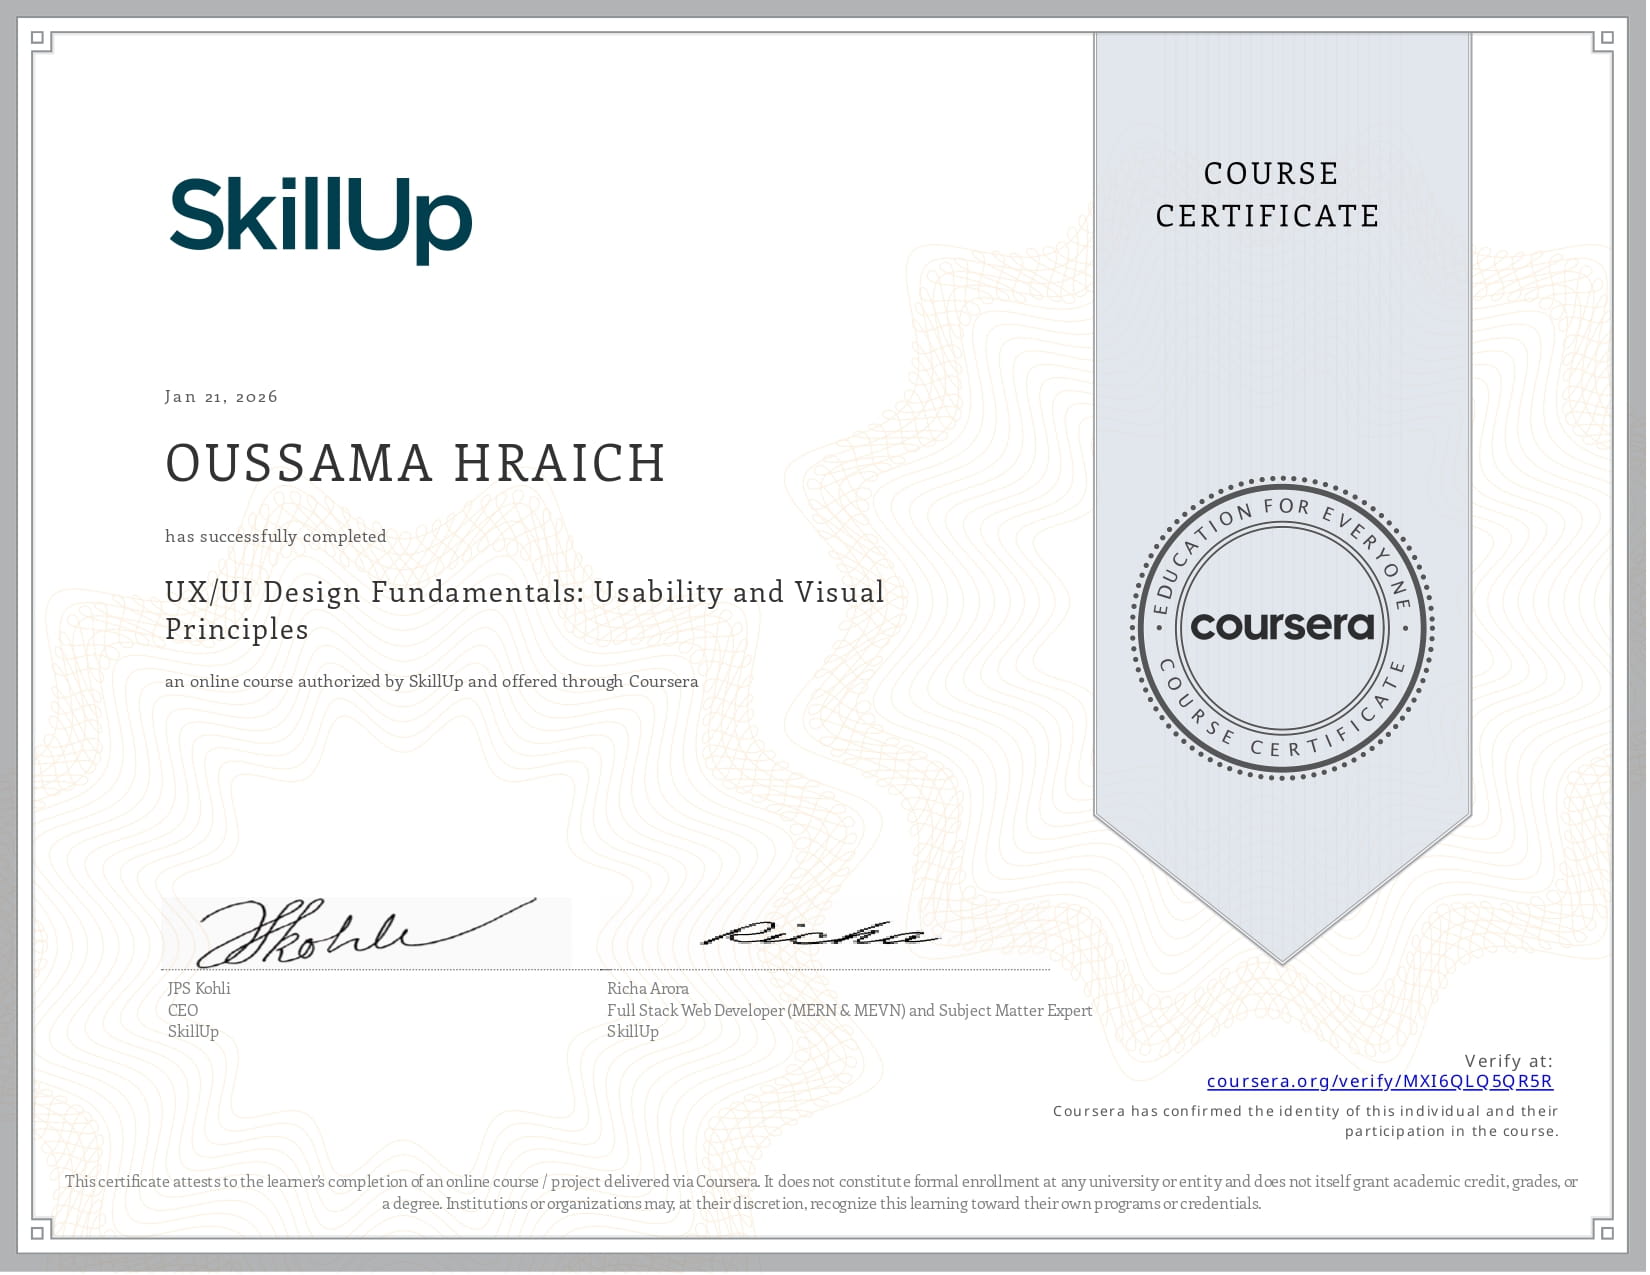Click the identity confirmation statement text
Screen dimensions: 1650x1275
[1305, 1120]
